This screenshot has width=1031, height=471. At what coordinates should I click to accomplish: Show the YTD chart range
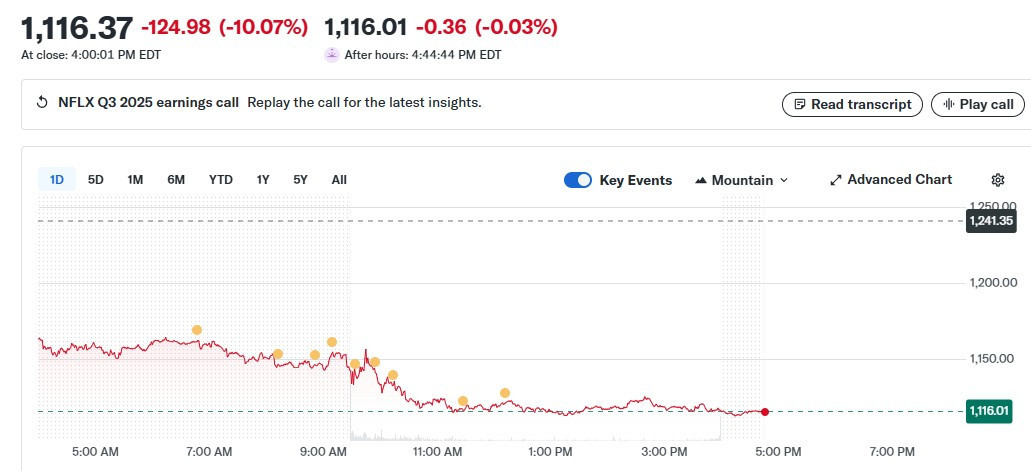point(220,180)
